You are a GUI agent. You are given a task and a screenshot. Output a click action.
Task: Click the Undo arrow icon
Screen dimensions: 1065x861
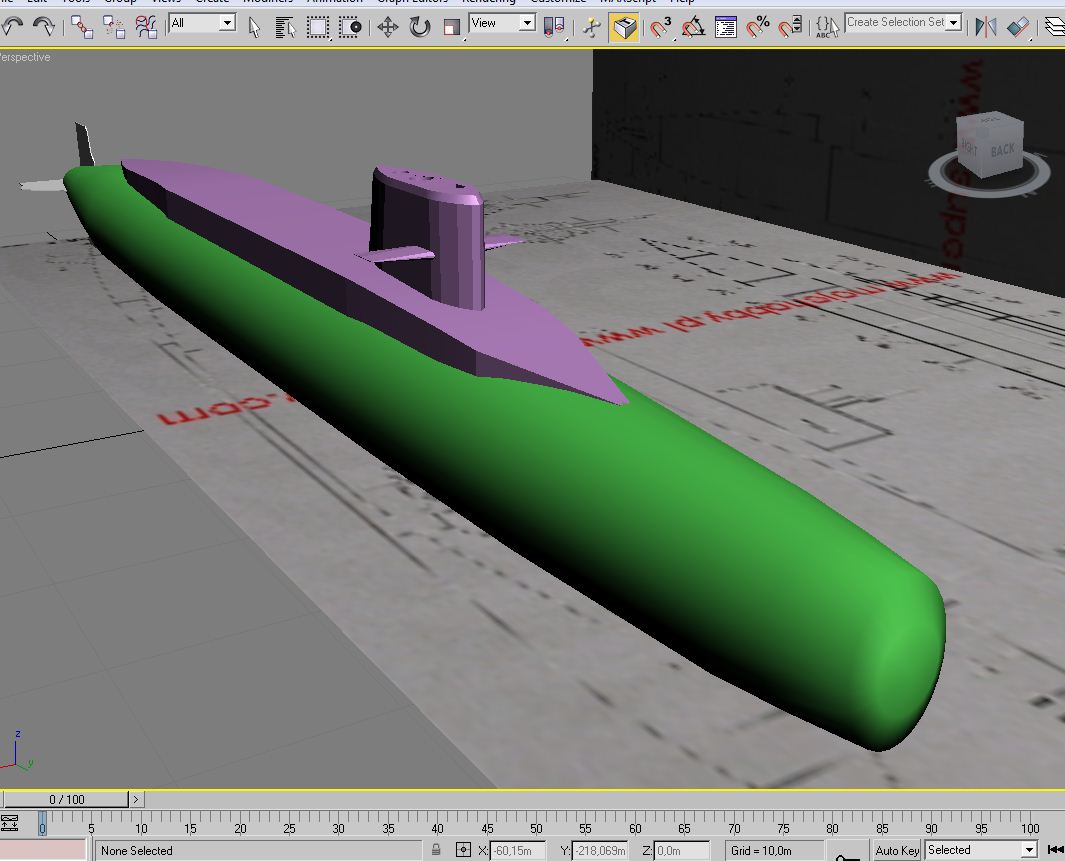pos(12,27)
